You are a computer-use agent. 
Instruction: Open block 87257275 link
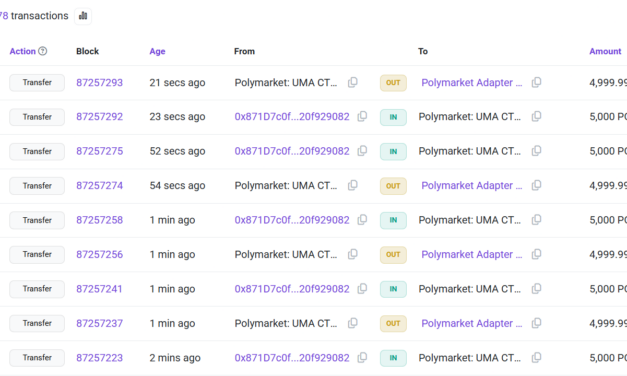(99, 151)
